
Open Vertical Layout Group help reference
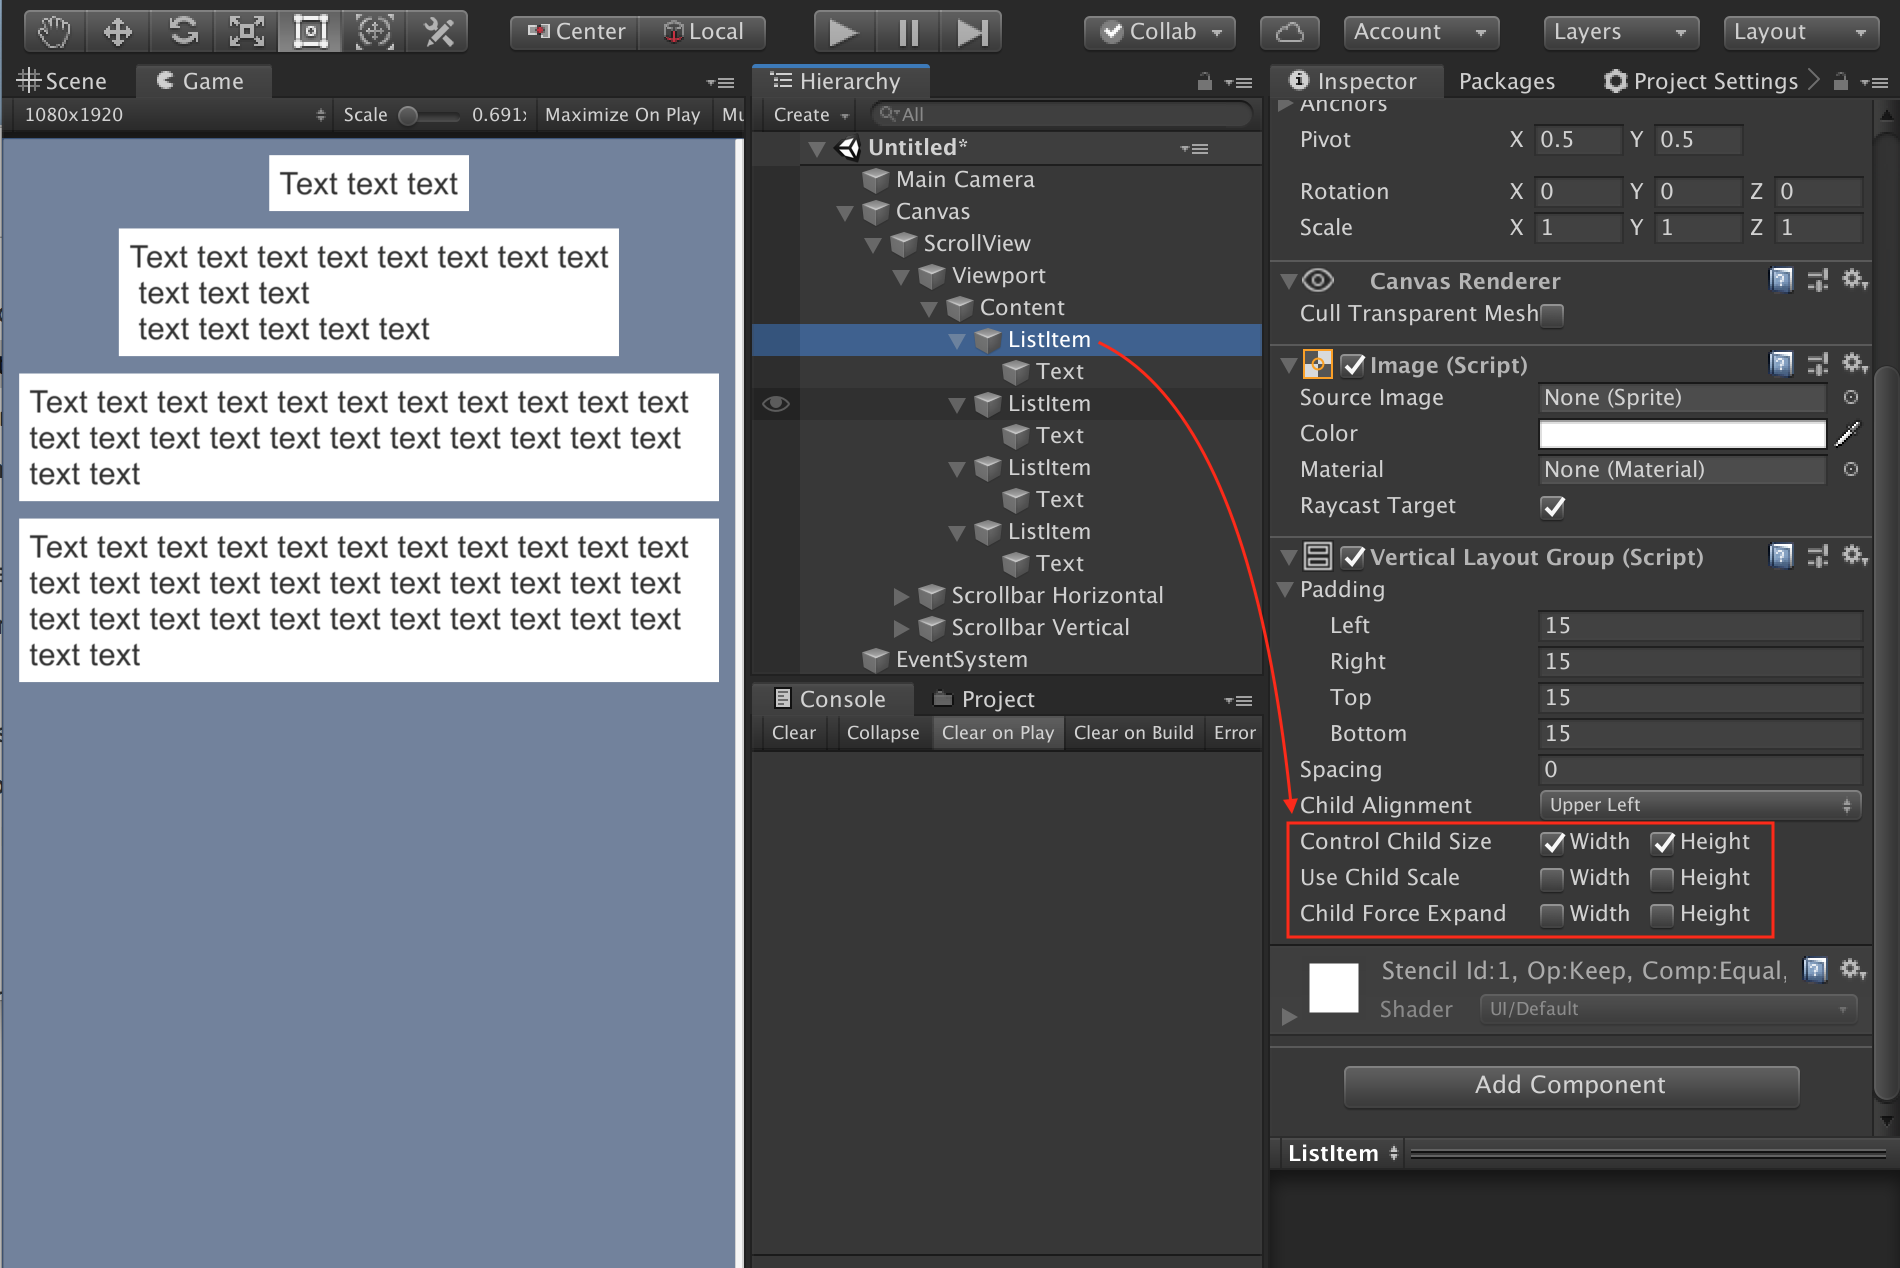pyautogui.click(x=1781, y=556)
